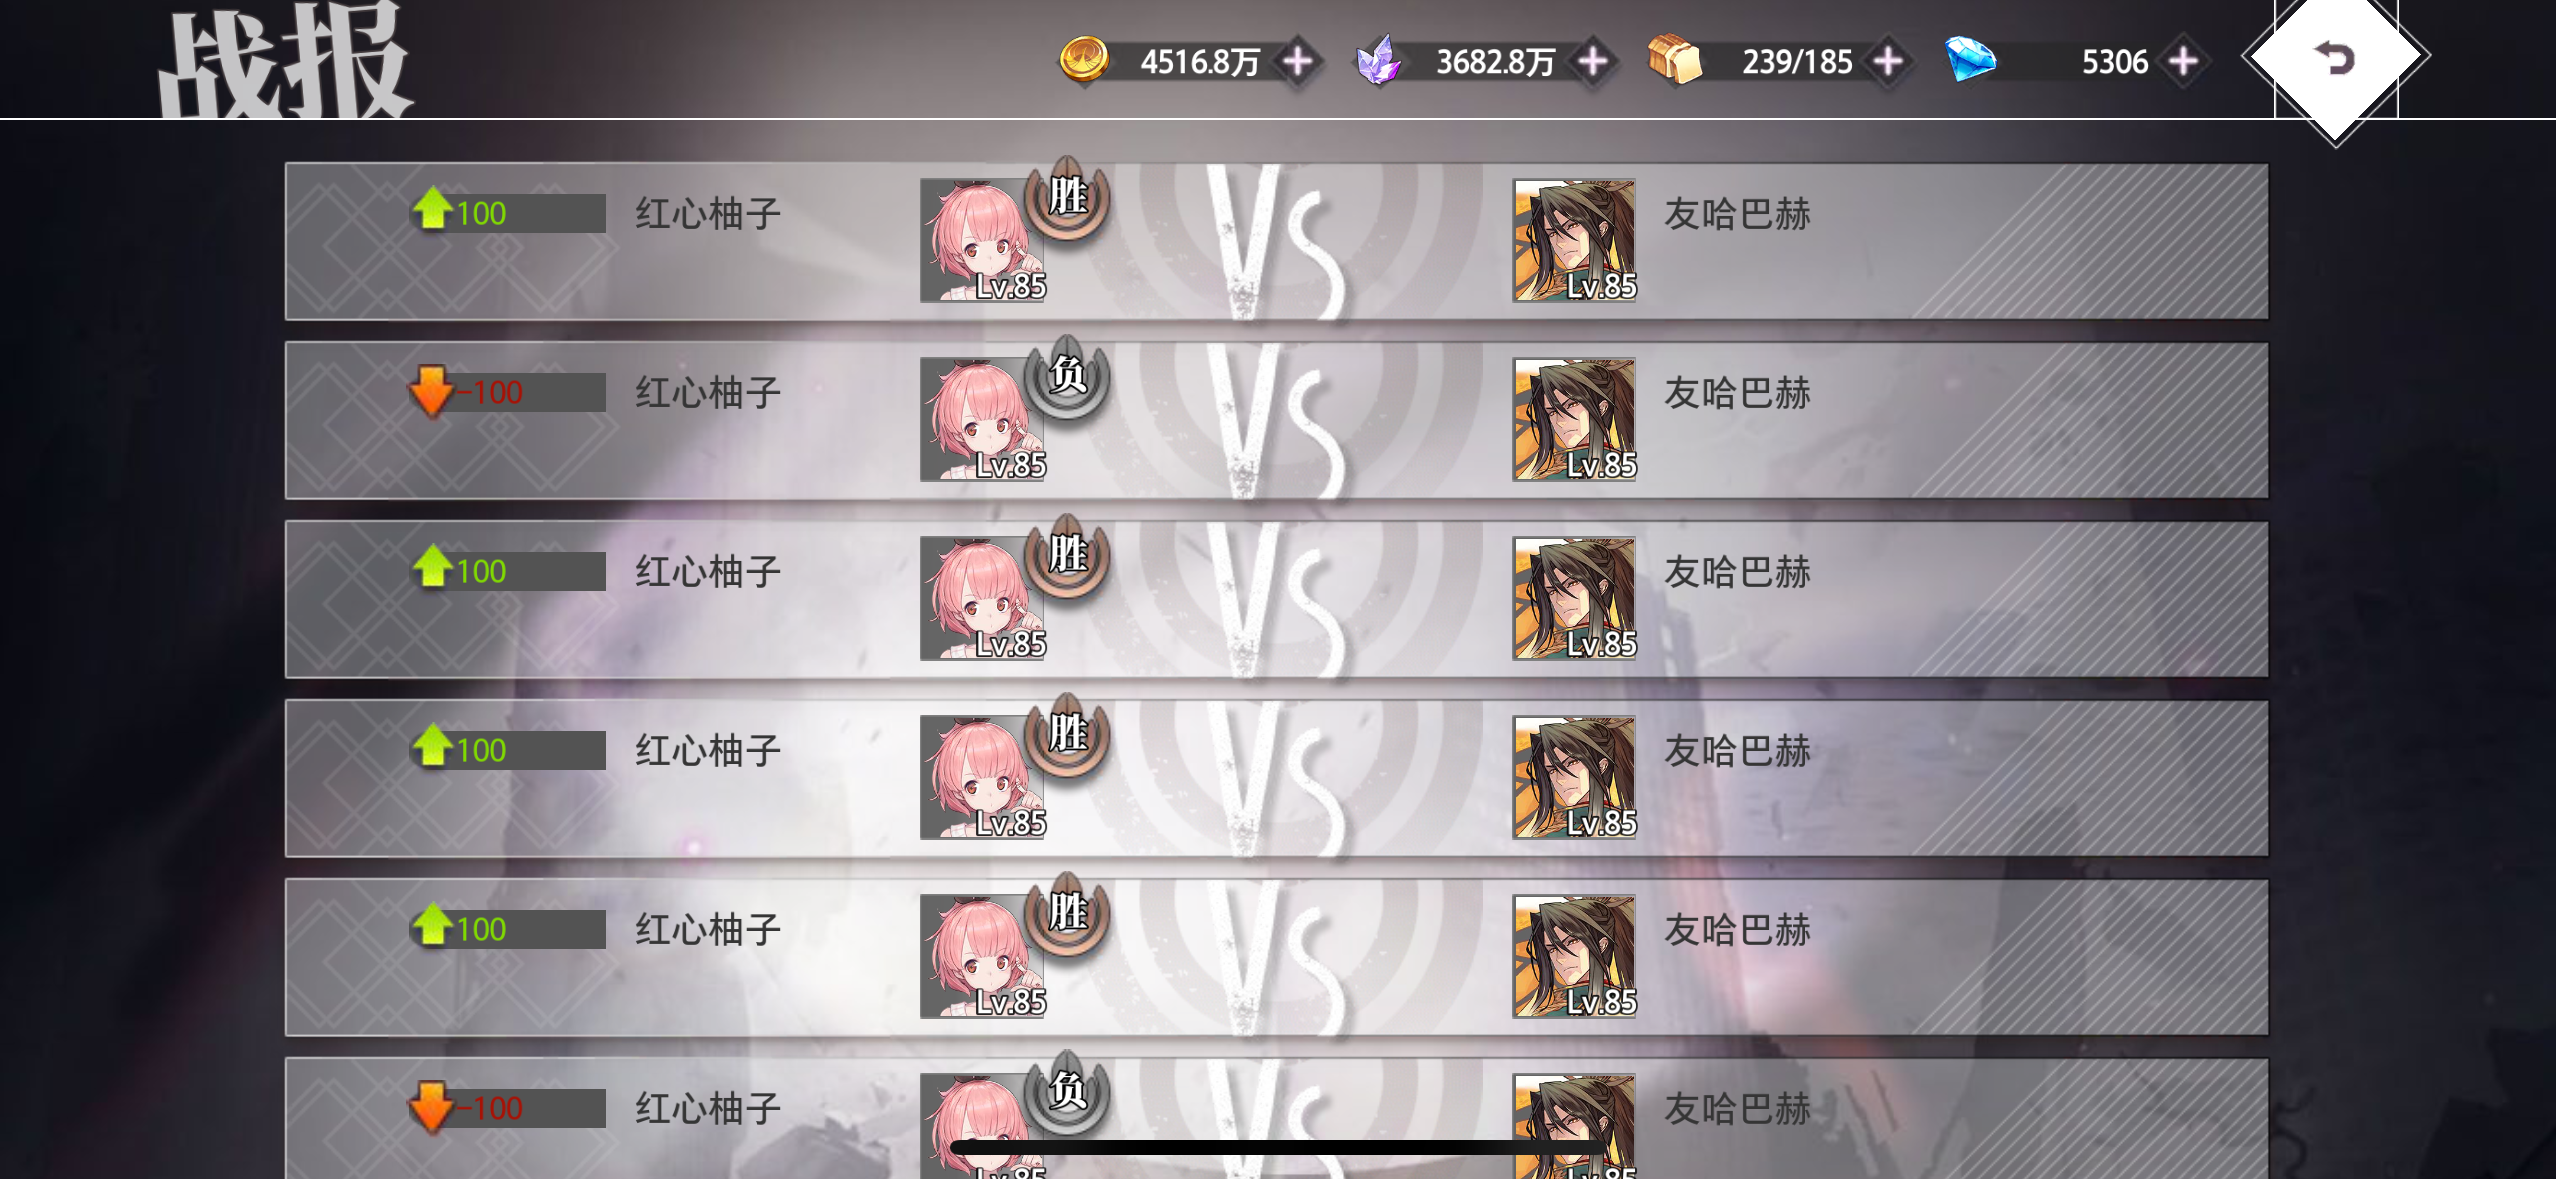Add bread stamina with plus icon
This screenshot has height=1179, width=2556.
point(1888,61)
